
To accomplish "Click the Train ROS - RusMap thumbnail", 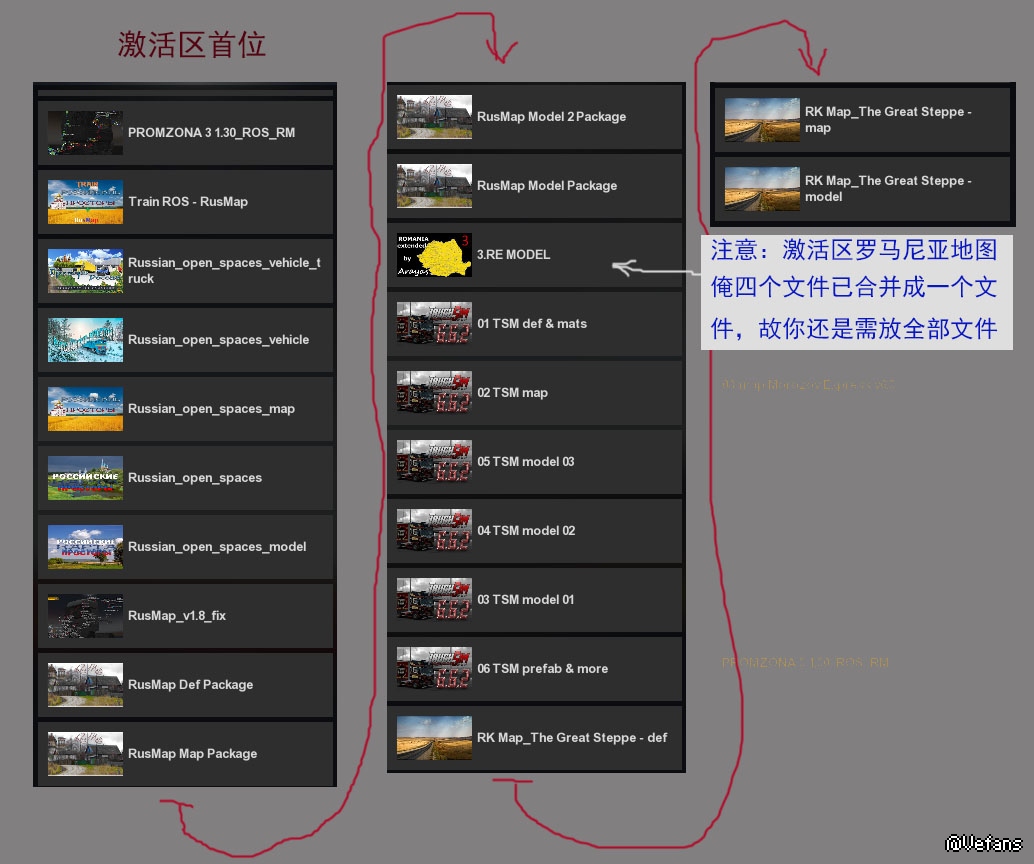I will click(85, 202).
